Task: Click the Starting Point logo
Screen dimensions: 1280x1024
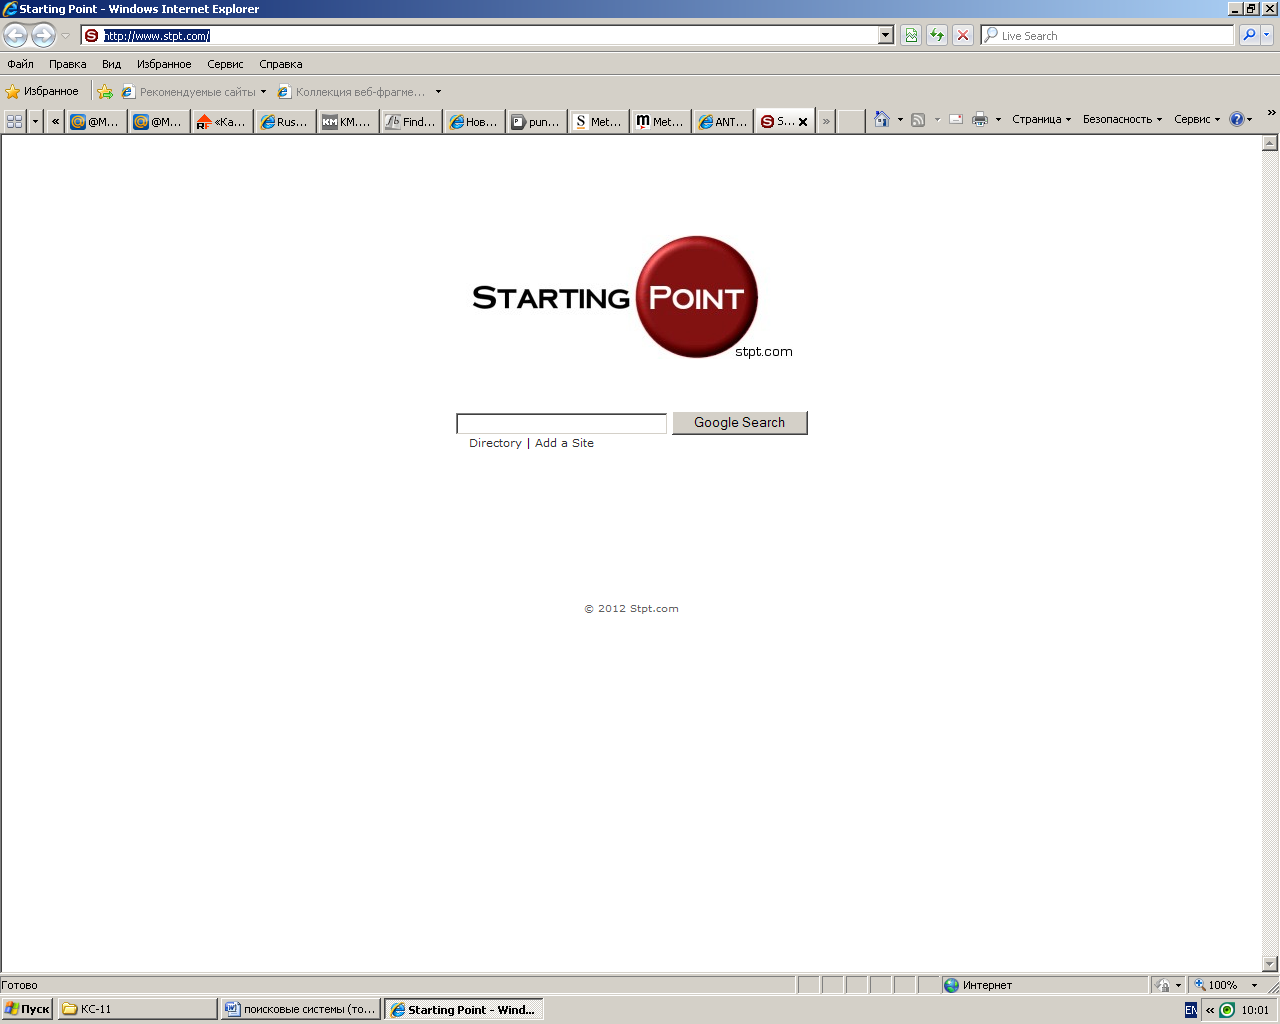Action: pyautogui.click(x=632, y=297)
